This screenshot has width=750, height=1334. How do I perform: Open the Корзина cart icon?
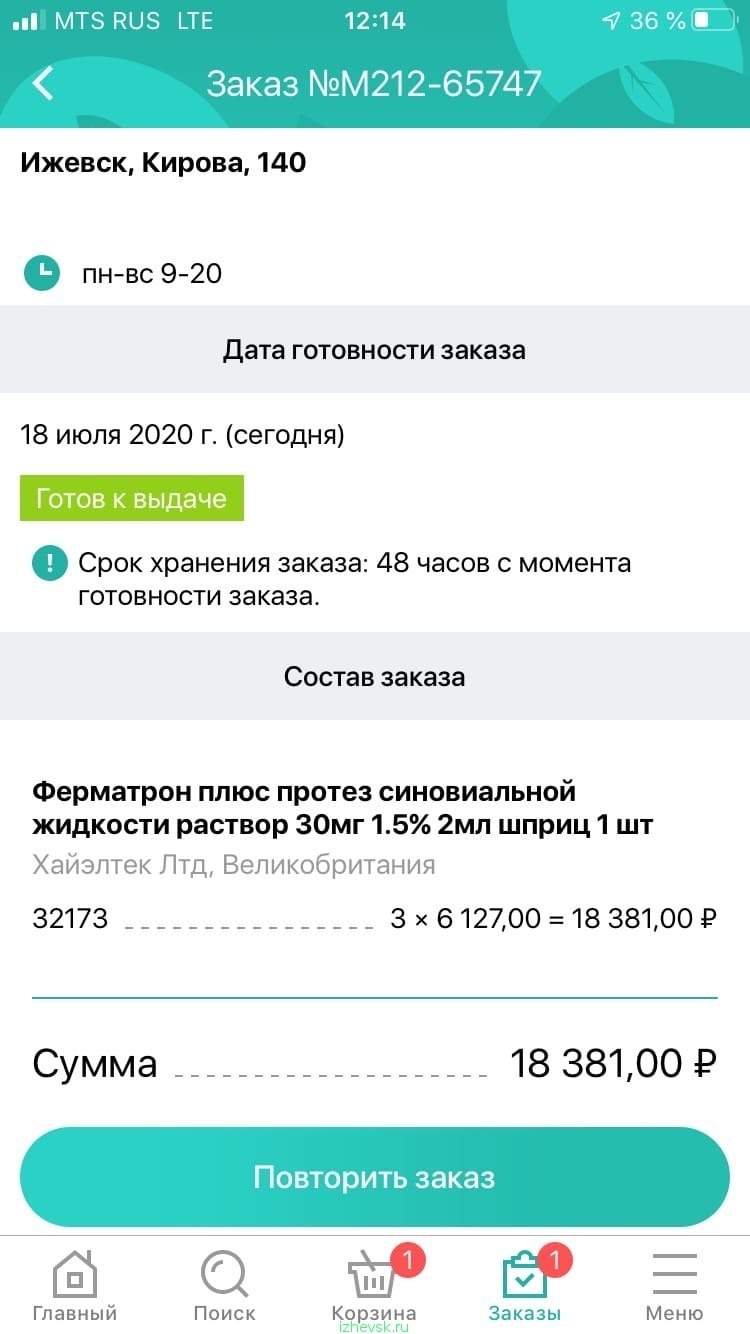click(371, 1276)
